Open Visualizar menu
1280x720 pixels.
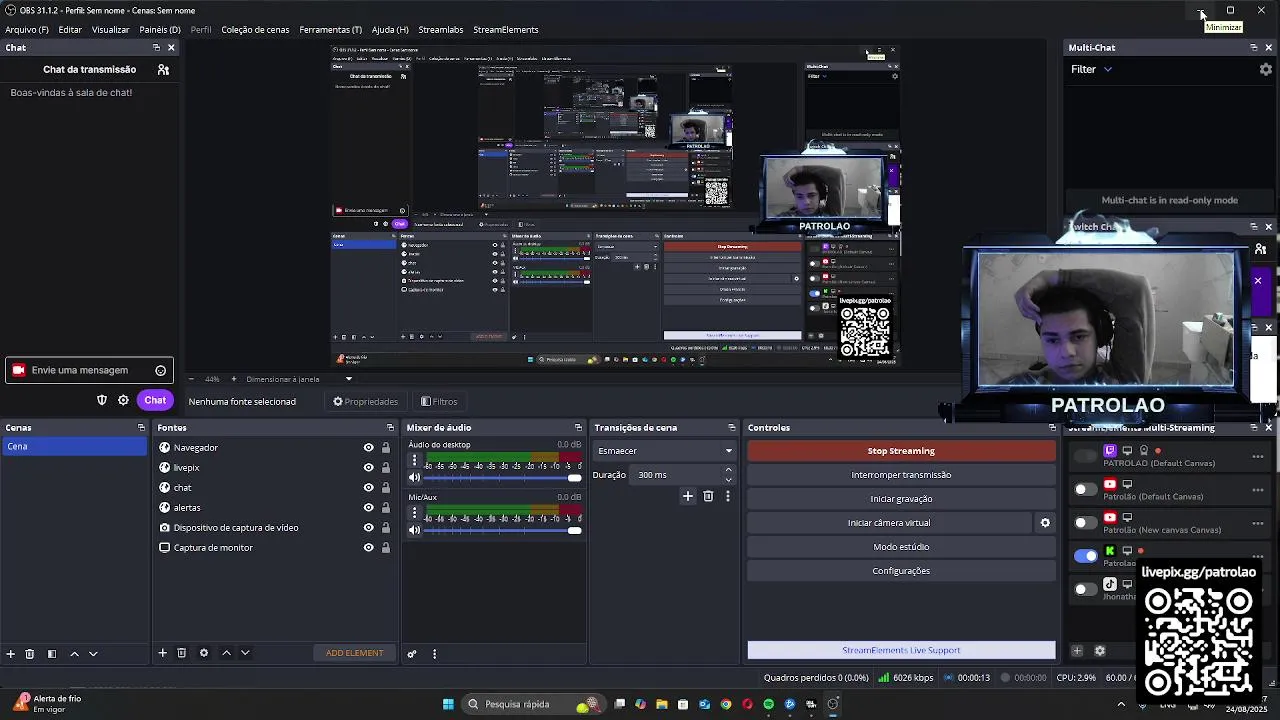(x=111, y=30)
